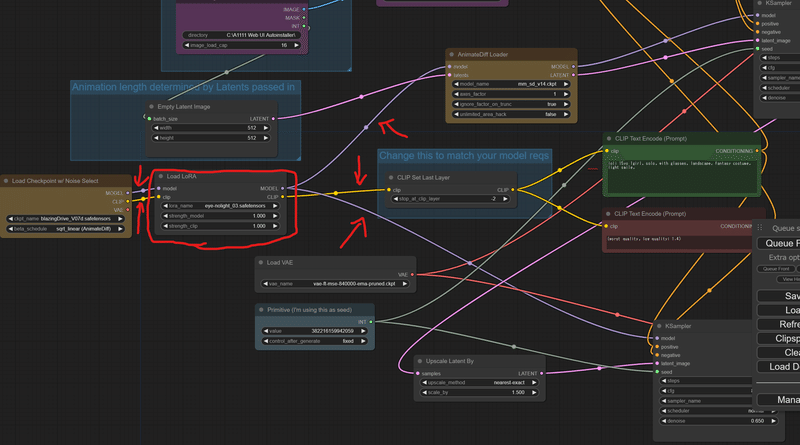The width and height of the screenshot is (800, 445).
Task: Increase image_load_cap with right arrow
Action: pos(296,45)
